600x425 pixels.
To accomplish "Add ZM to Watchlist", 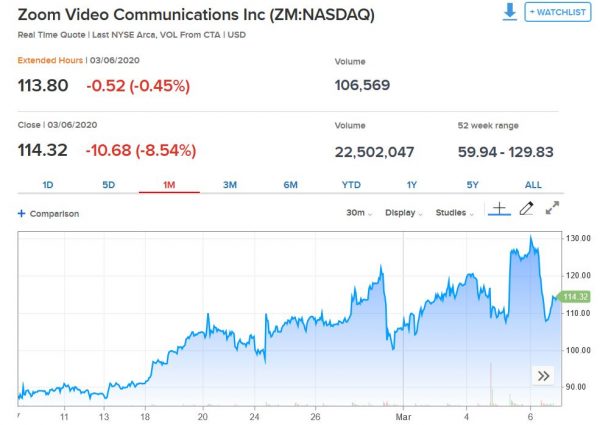I will coord(558,12).
